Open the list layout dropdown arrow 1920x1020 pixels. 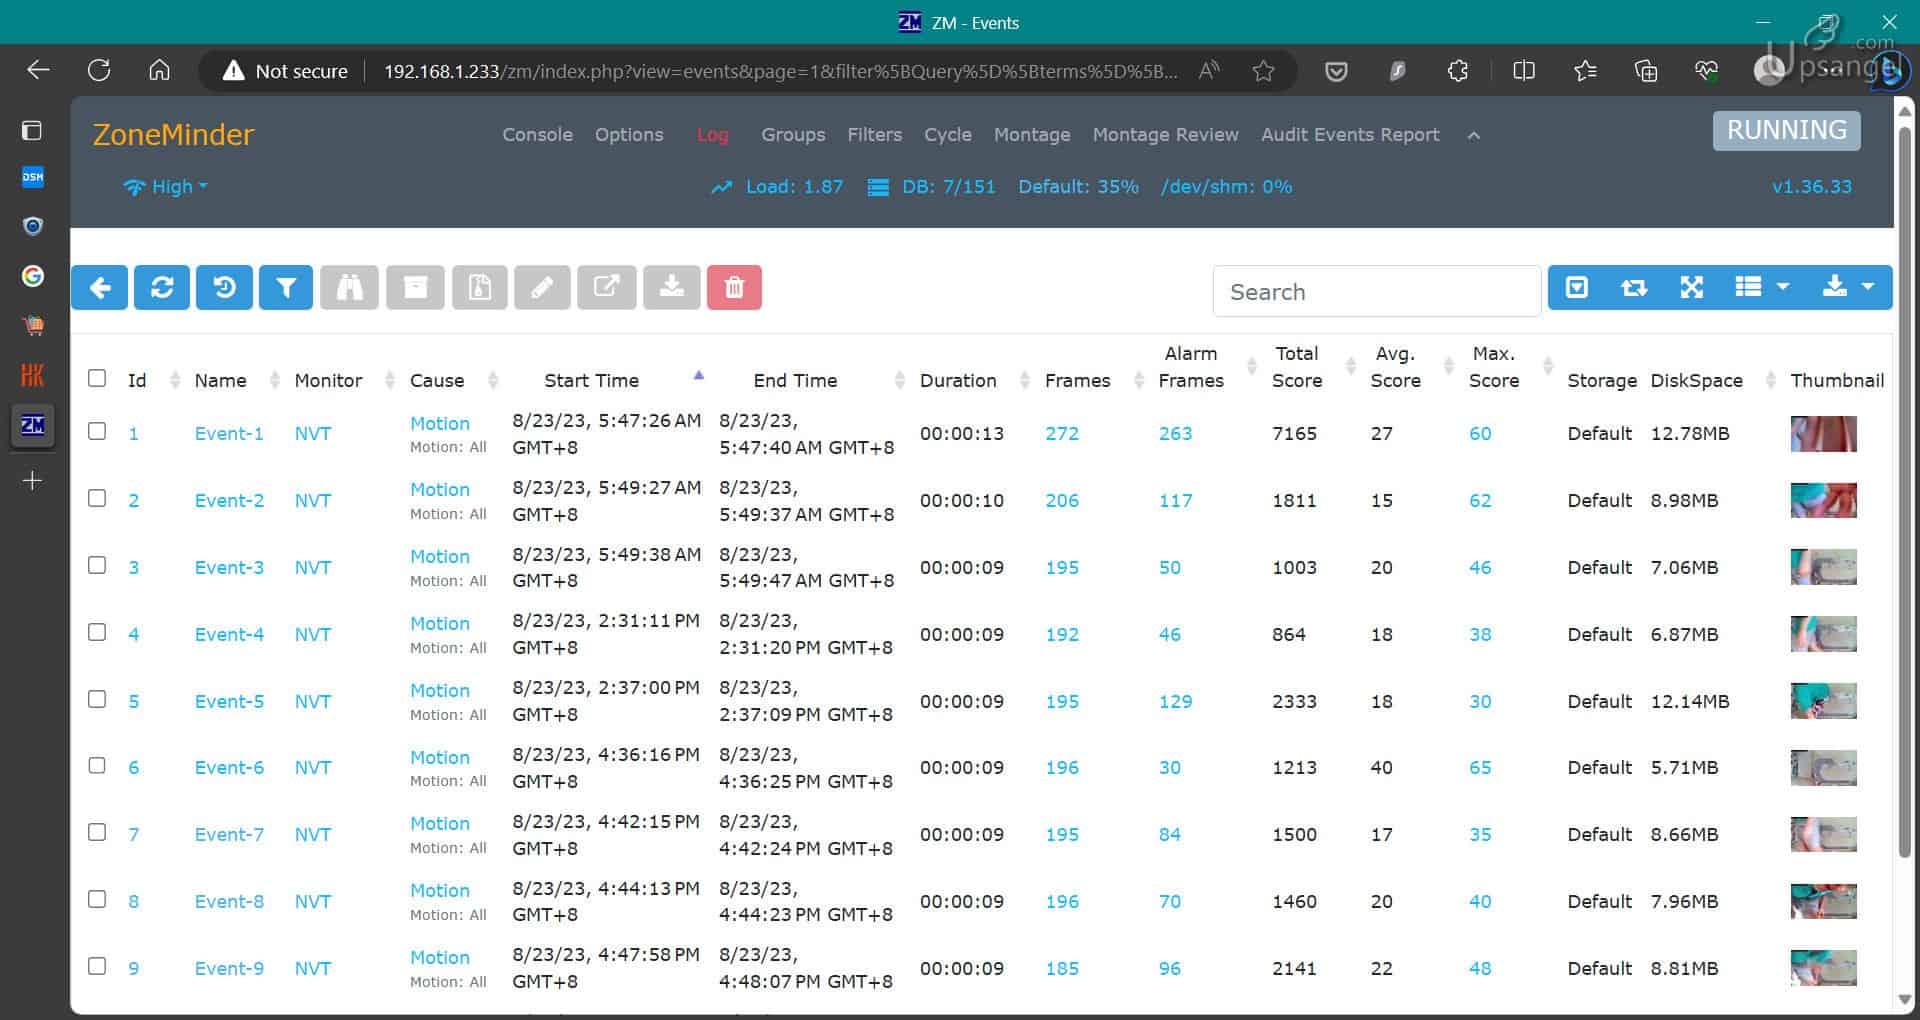[1784, 287]
